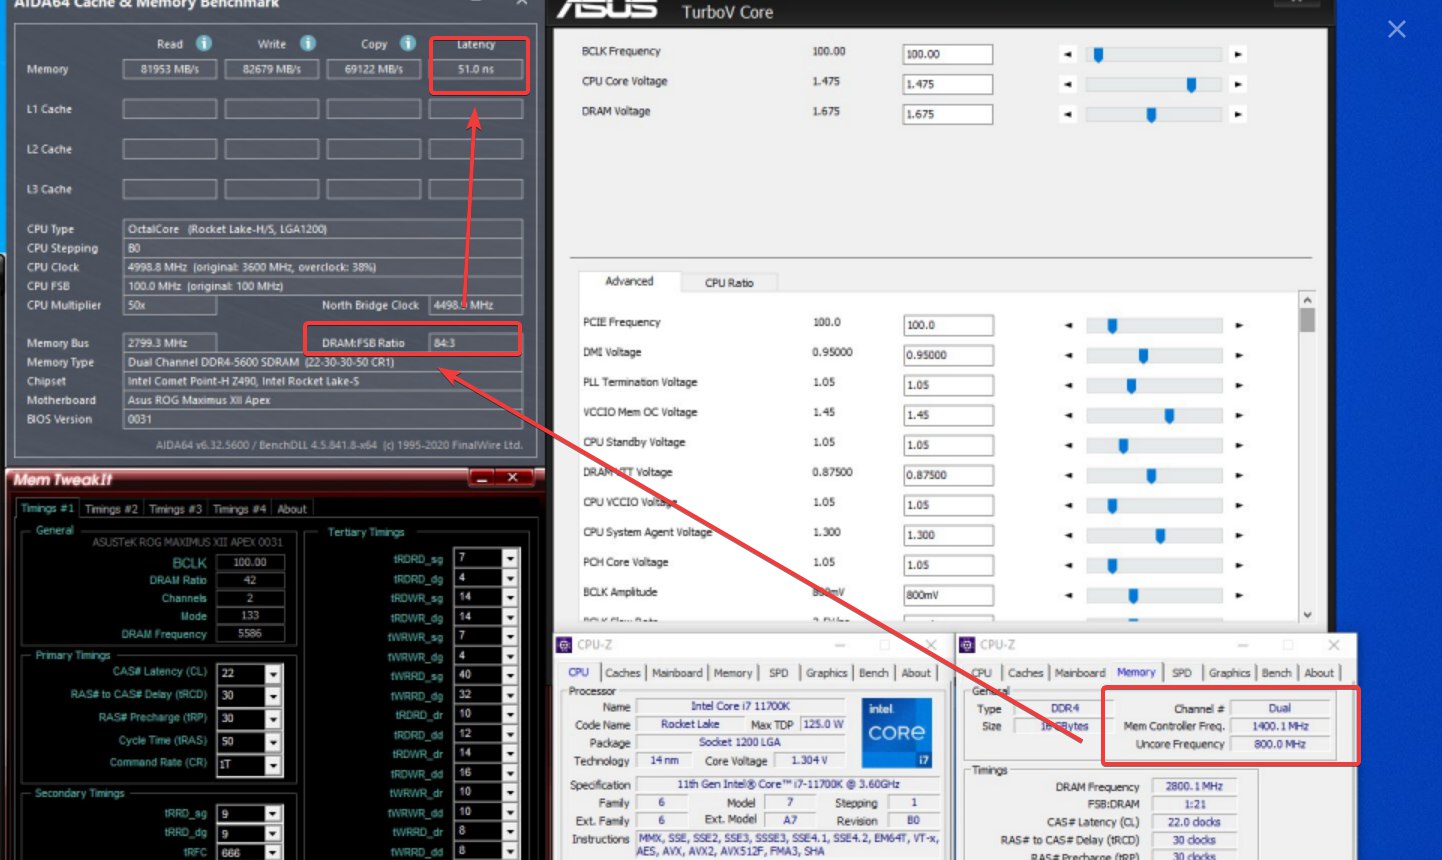Select the Advanced tab in TurboV Core

[629, 281]
